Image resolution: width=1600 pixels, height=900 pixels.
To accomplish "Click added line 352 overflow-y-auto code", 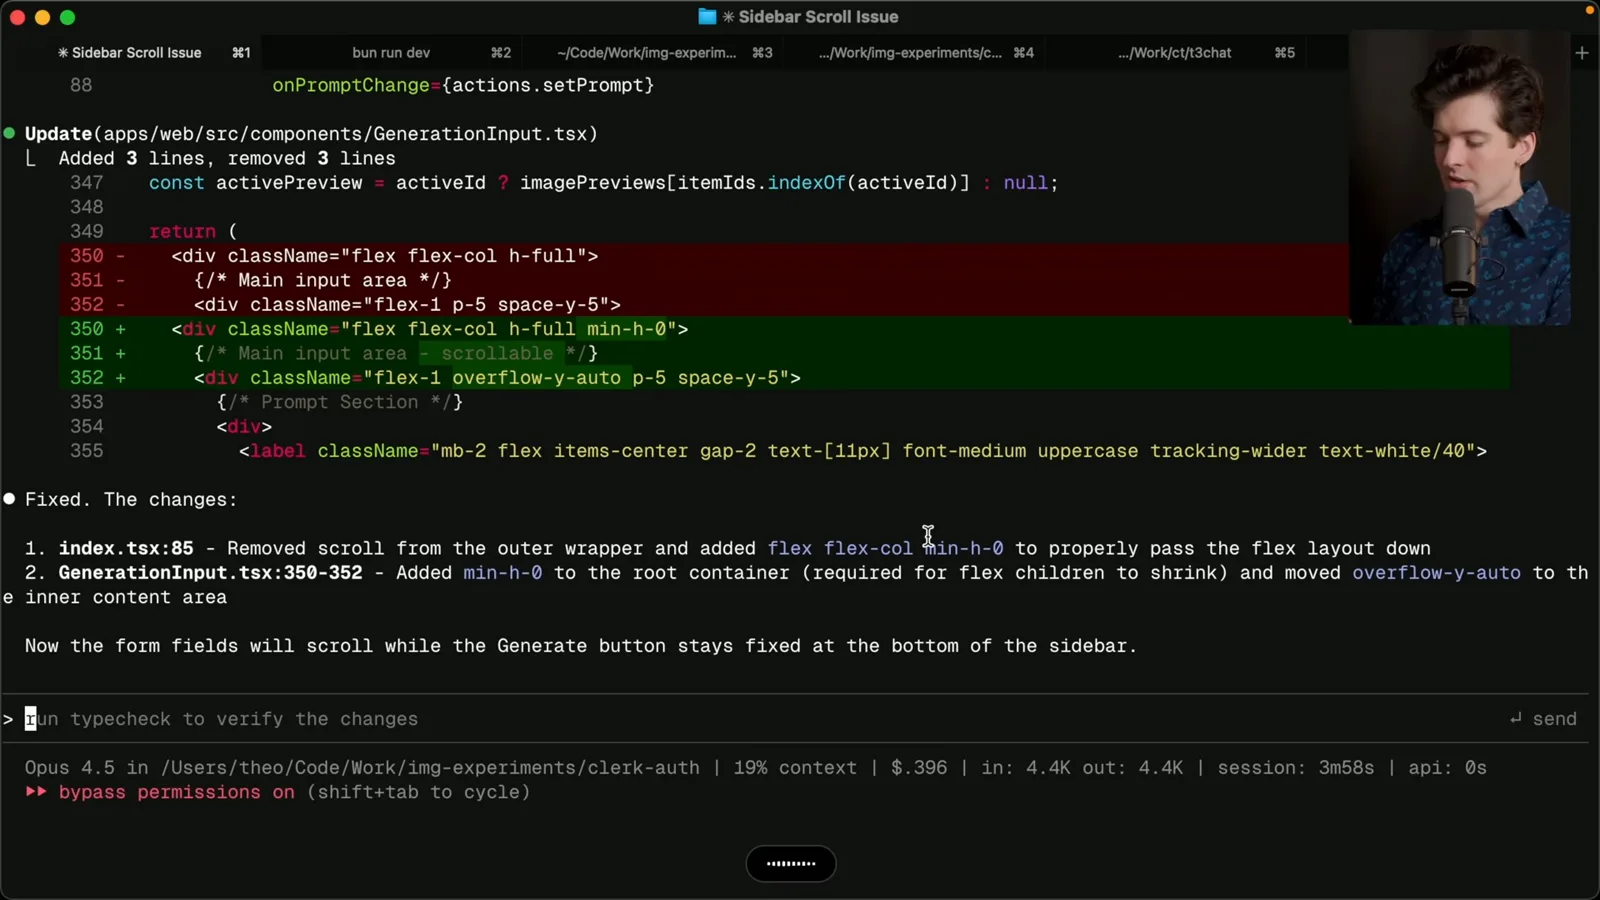I will pyautogui.click(x=497, y=378).
